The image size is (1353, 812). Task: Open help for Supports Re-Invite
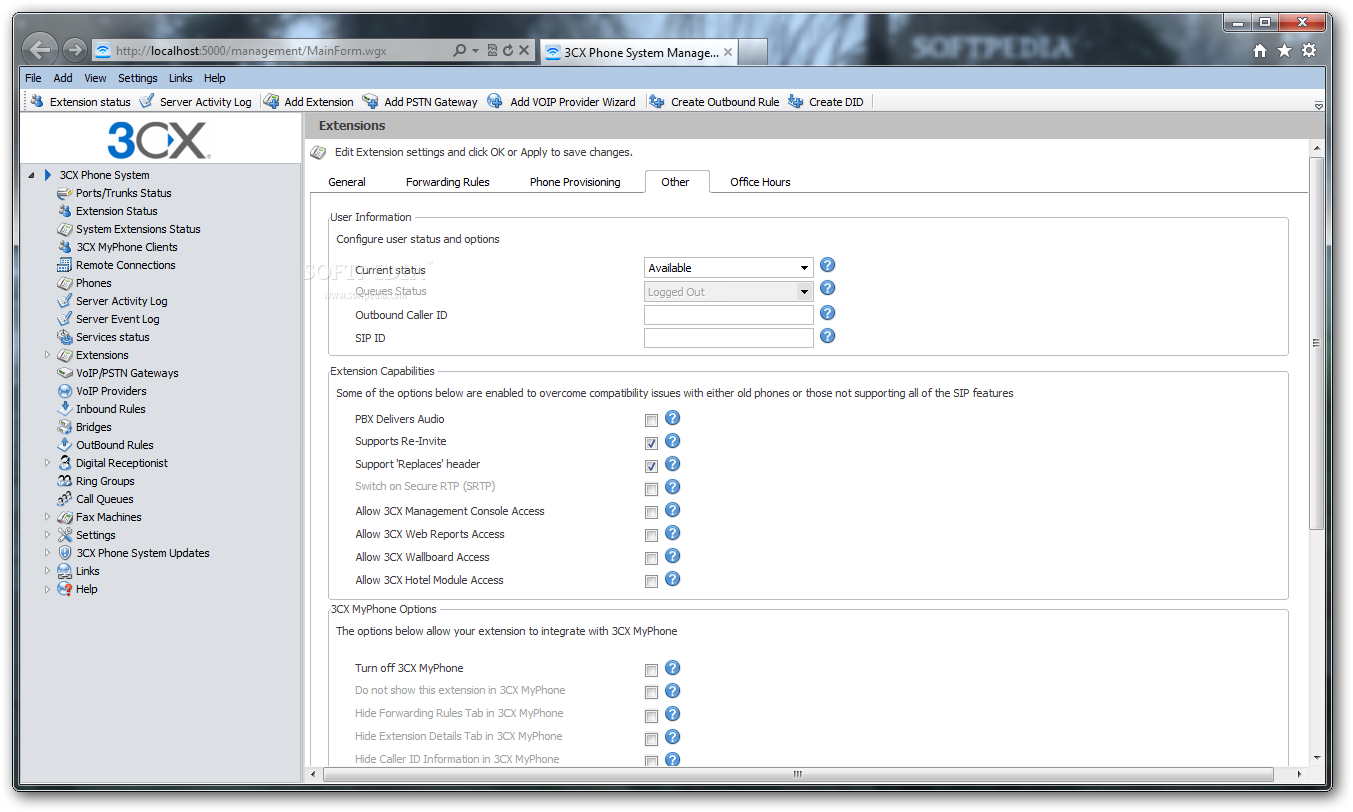[x=672, y=441]
